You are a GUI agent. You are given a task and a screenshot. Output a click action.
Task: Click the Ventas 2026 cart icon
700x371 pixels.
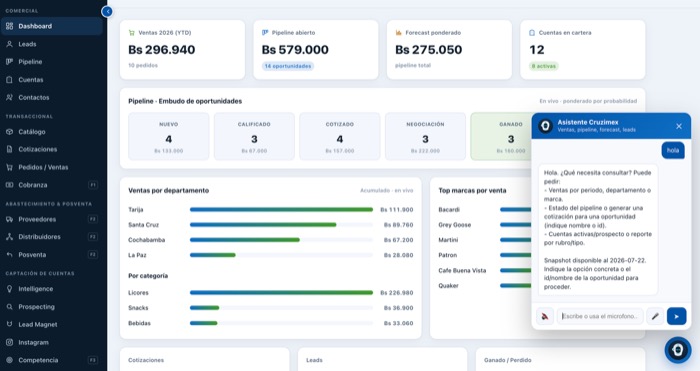pyautogui.click(x=132, y=33)
